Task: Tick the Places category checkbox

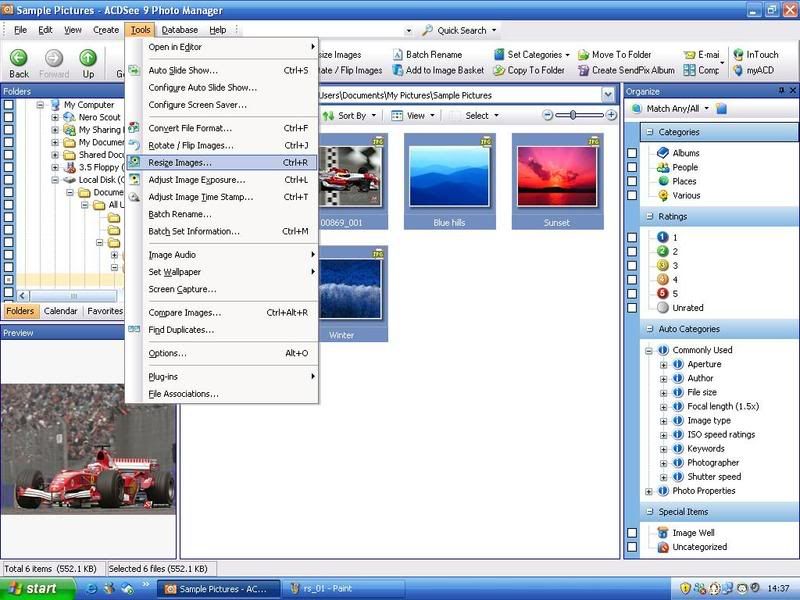Action: [x=632, y=181]
